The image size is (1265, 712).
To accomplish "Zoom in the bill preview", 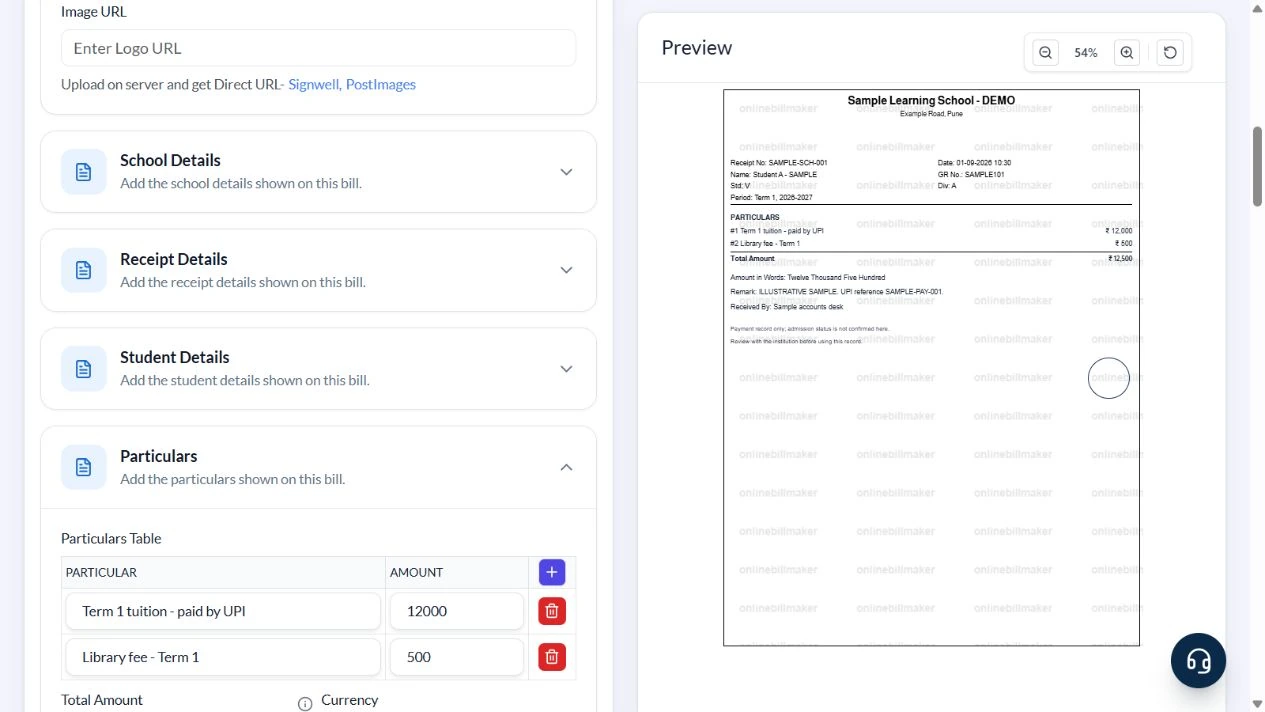I will tap(1127, 53).
